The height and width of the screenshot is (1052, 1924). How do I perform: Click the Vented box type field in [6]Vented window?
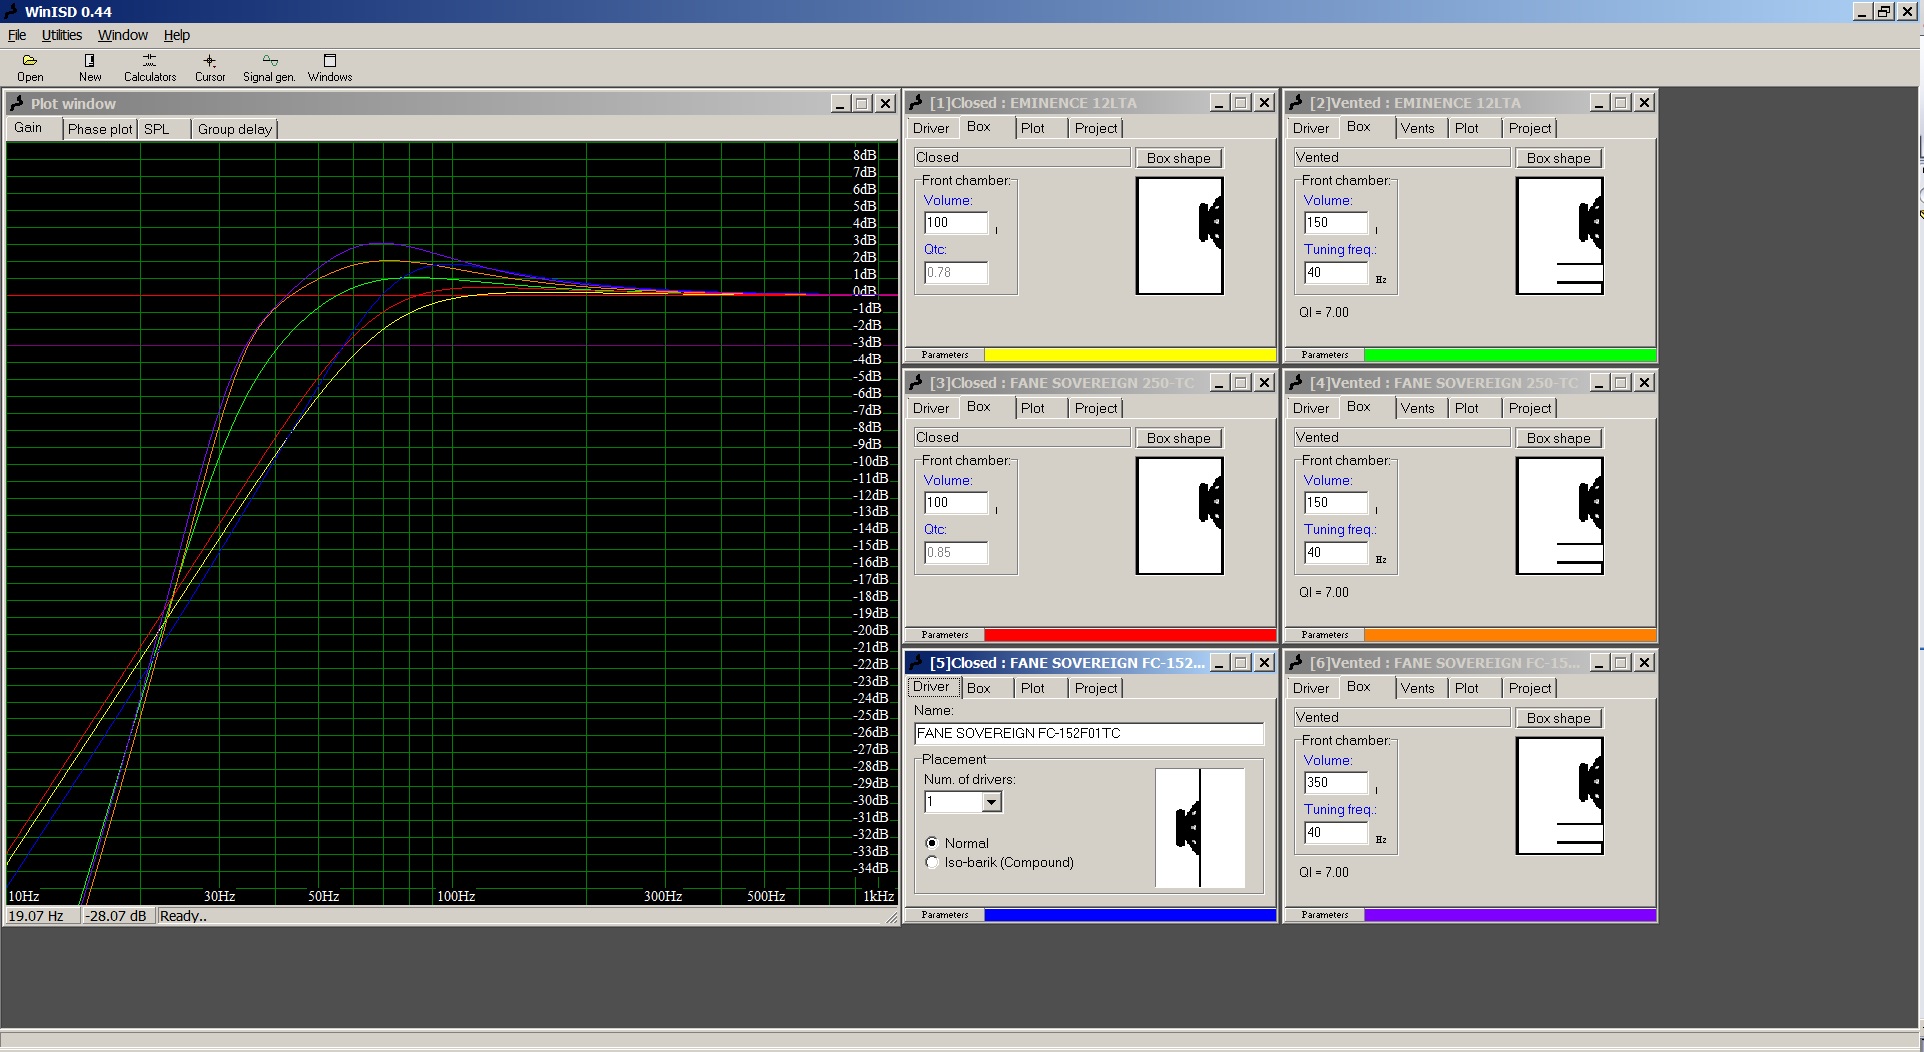coord(1402,718)
